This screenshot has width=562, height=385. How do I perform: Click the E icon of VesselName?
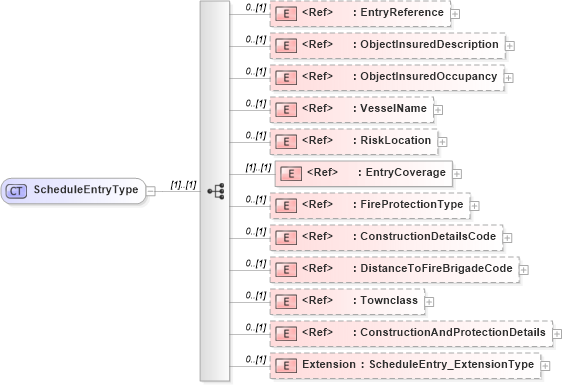(x=286, y=110)
